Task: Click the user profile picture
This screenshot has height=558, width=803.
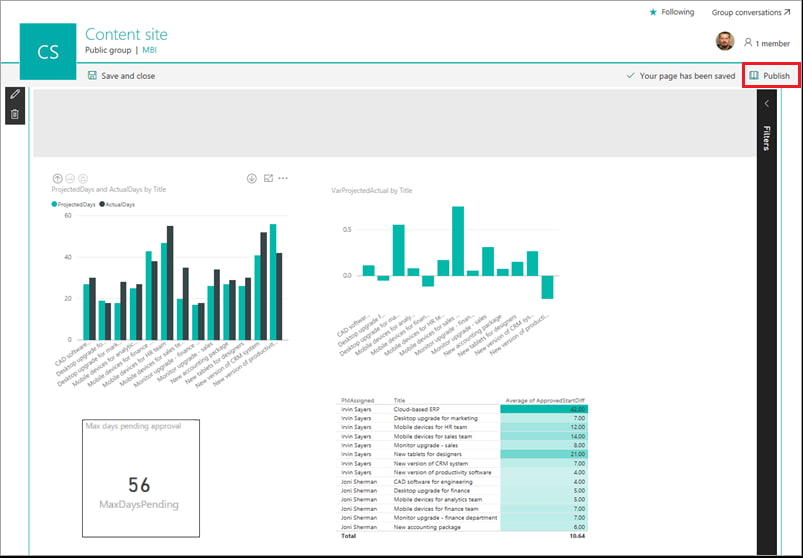Action: coord(725,41)
